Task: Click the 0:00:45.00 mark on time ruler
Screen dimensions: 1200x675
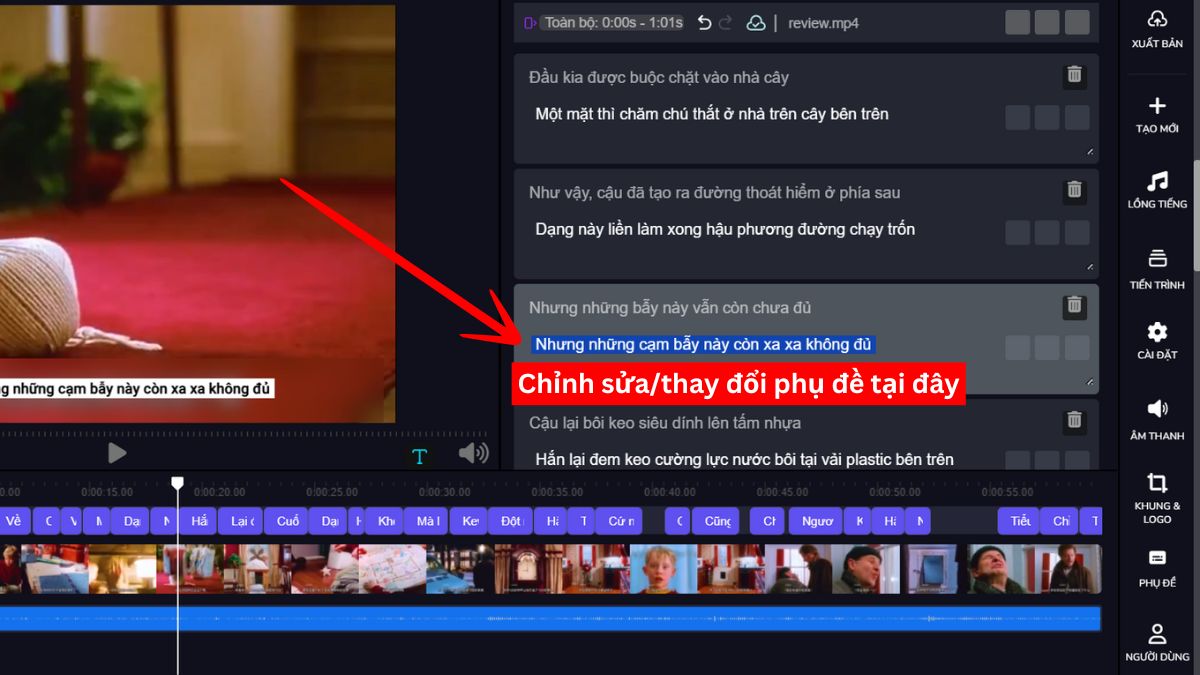Action: click(x=782, y=492)
